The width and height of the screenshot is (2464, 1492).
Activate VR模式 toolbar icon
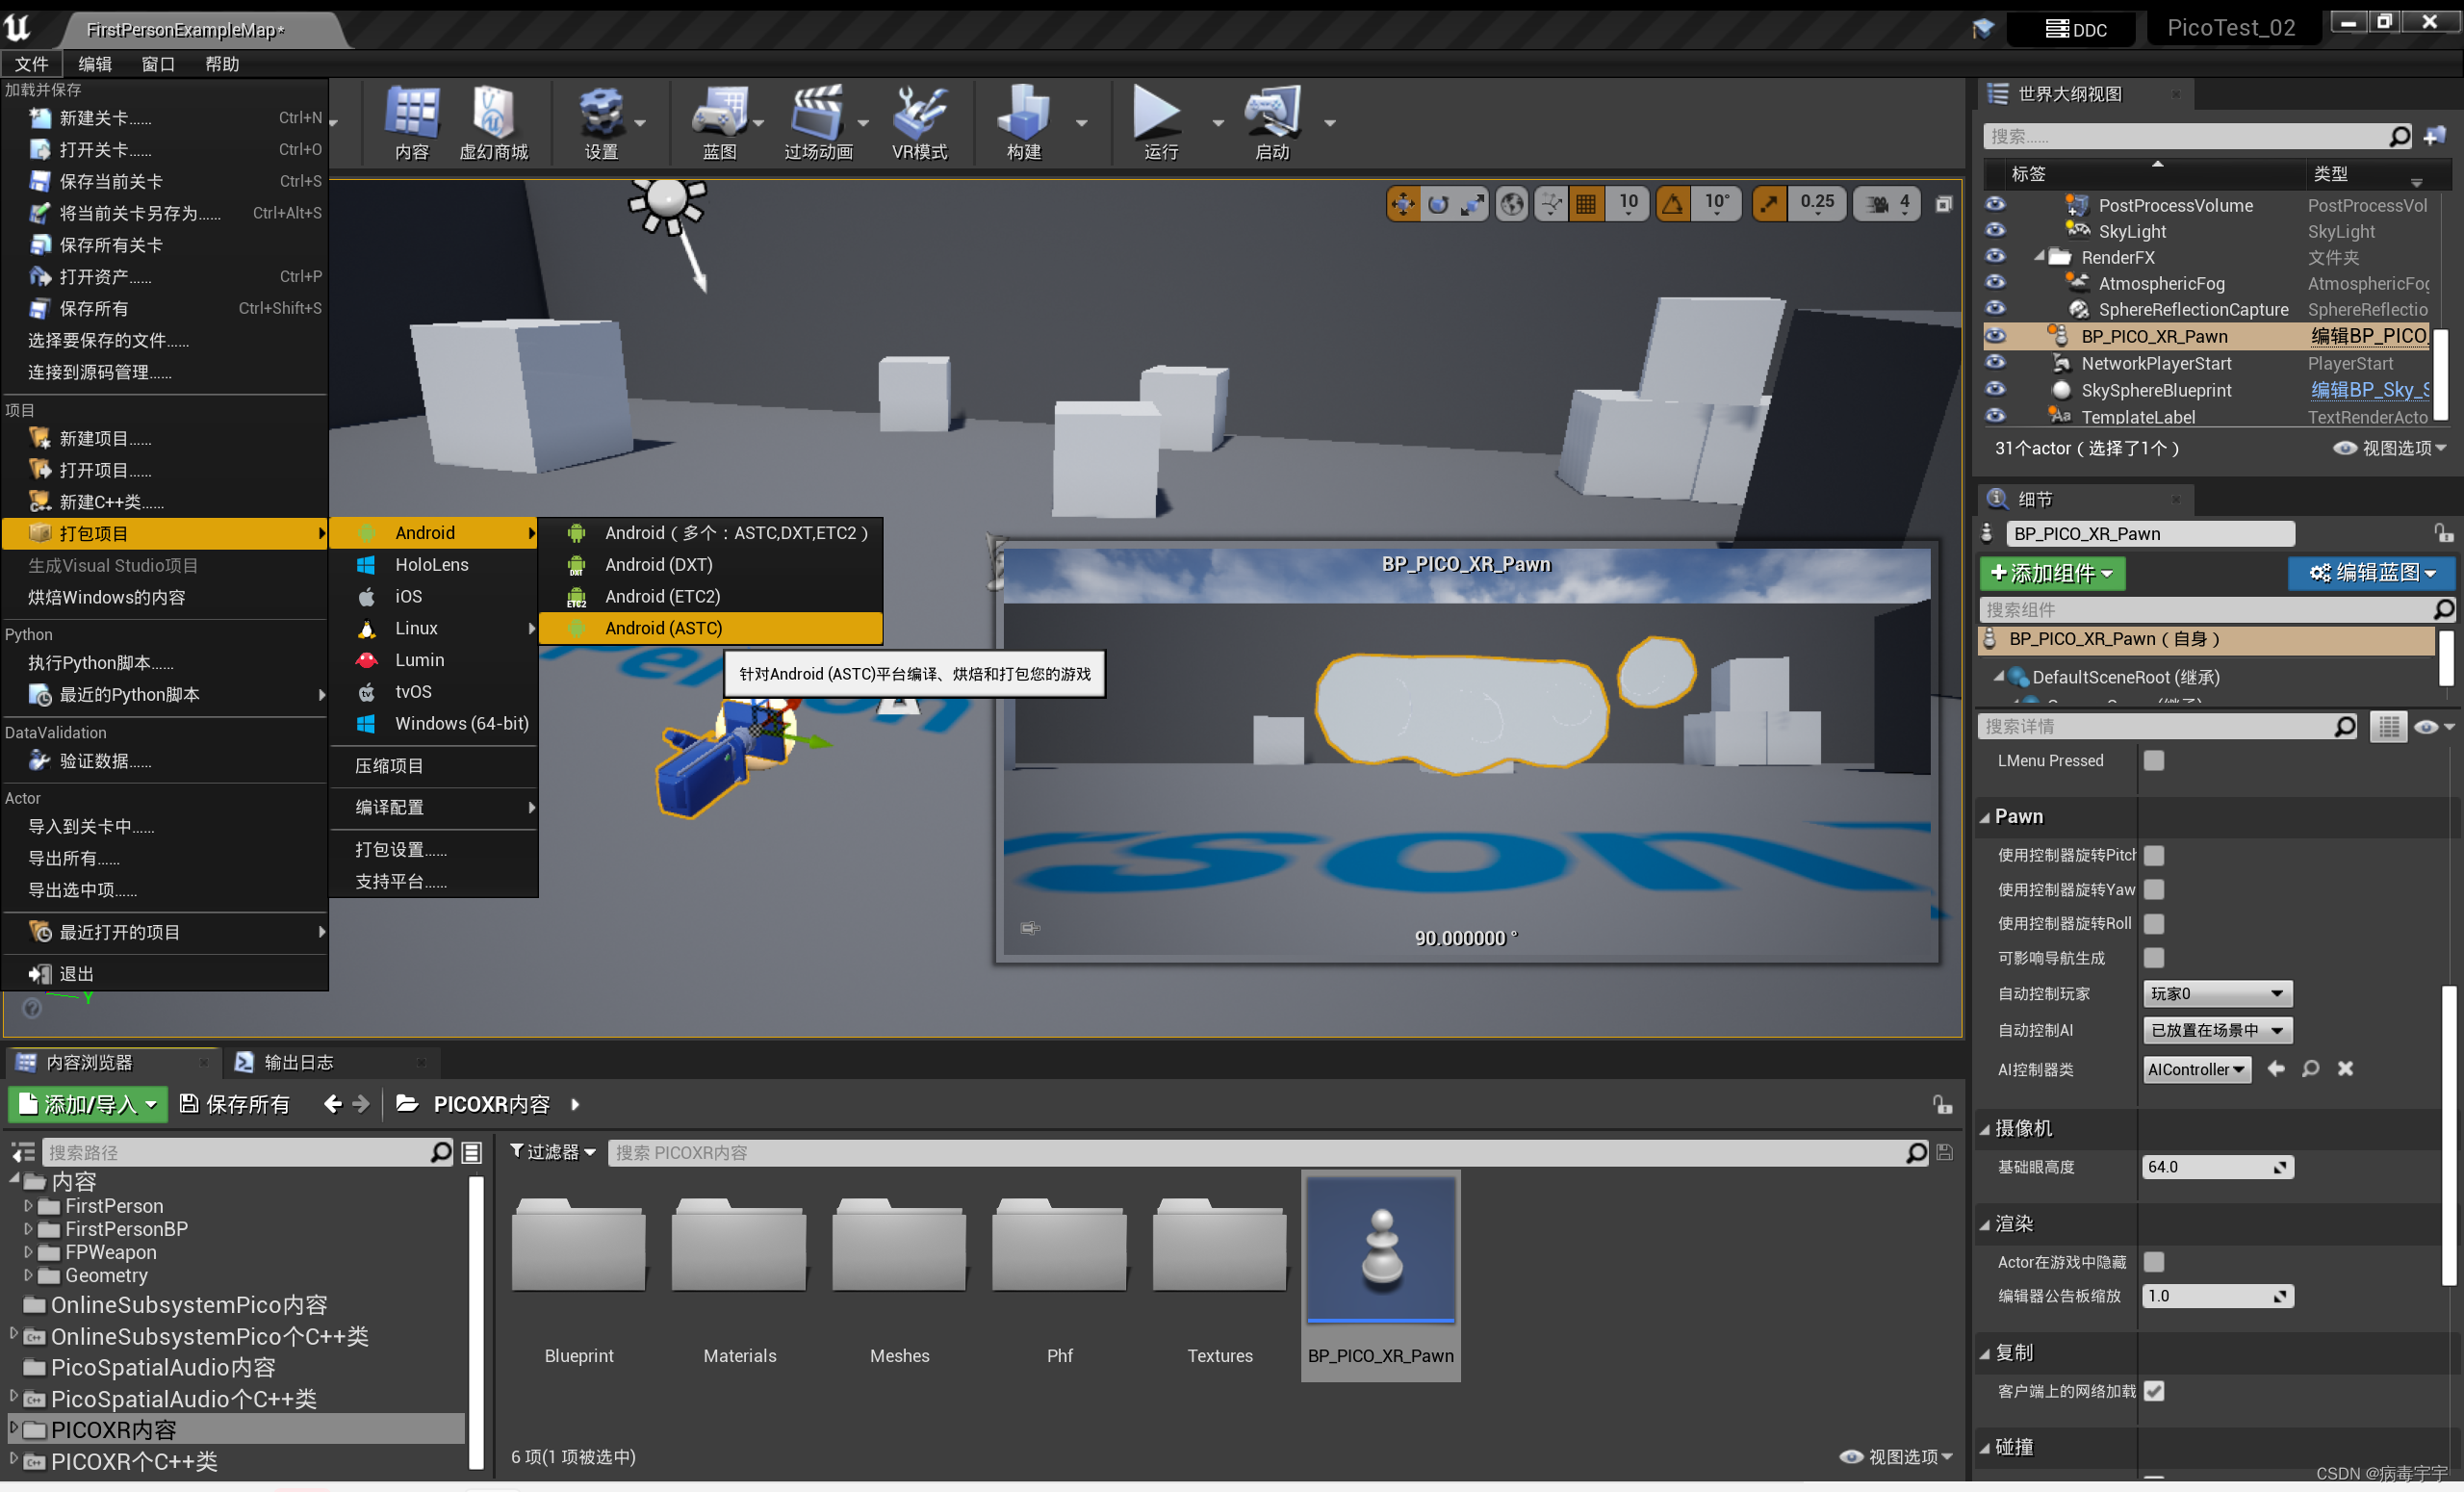919,120
